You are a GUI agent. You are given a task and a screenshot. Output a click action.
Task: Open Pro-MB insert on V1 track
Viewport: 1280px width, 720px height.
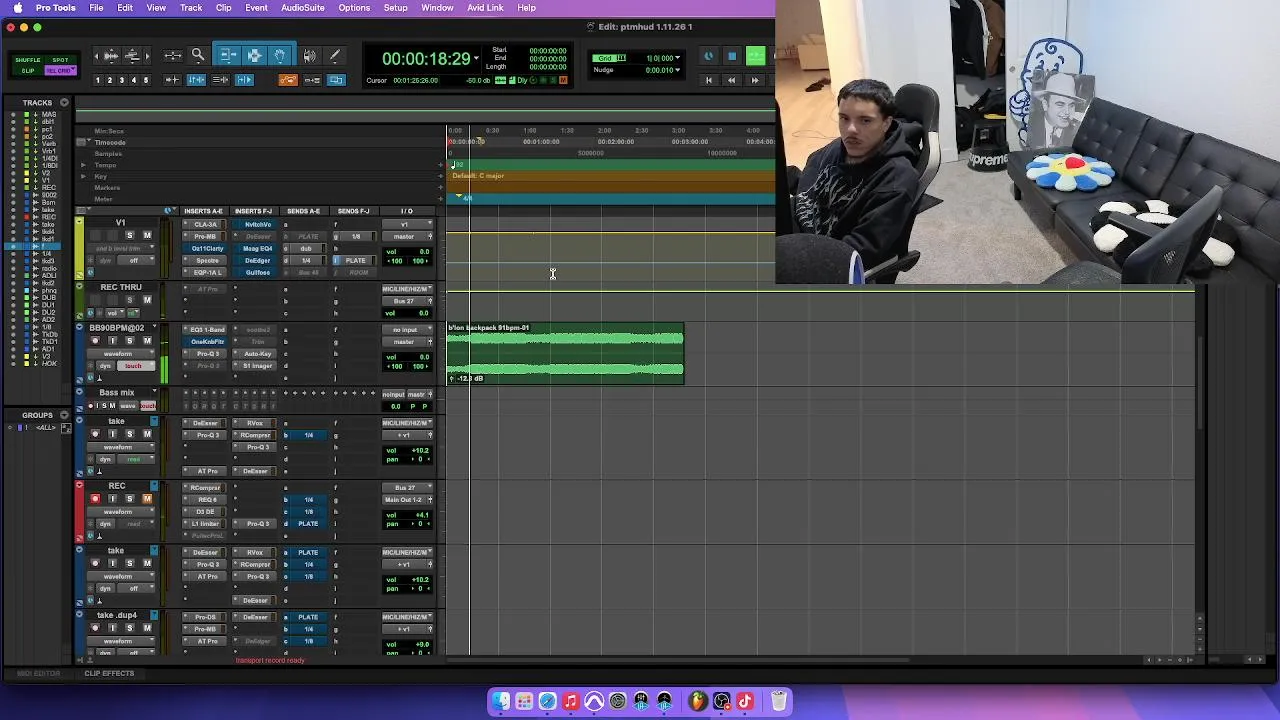coord(206,237)
